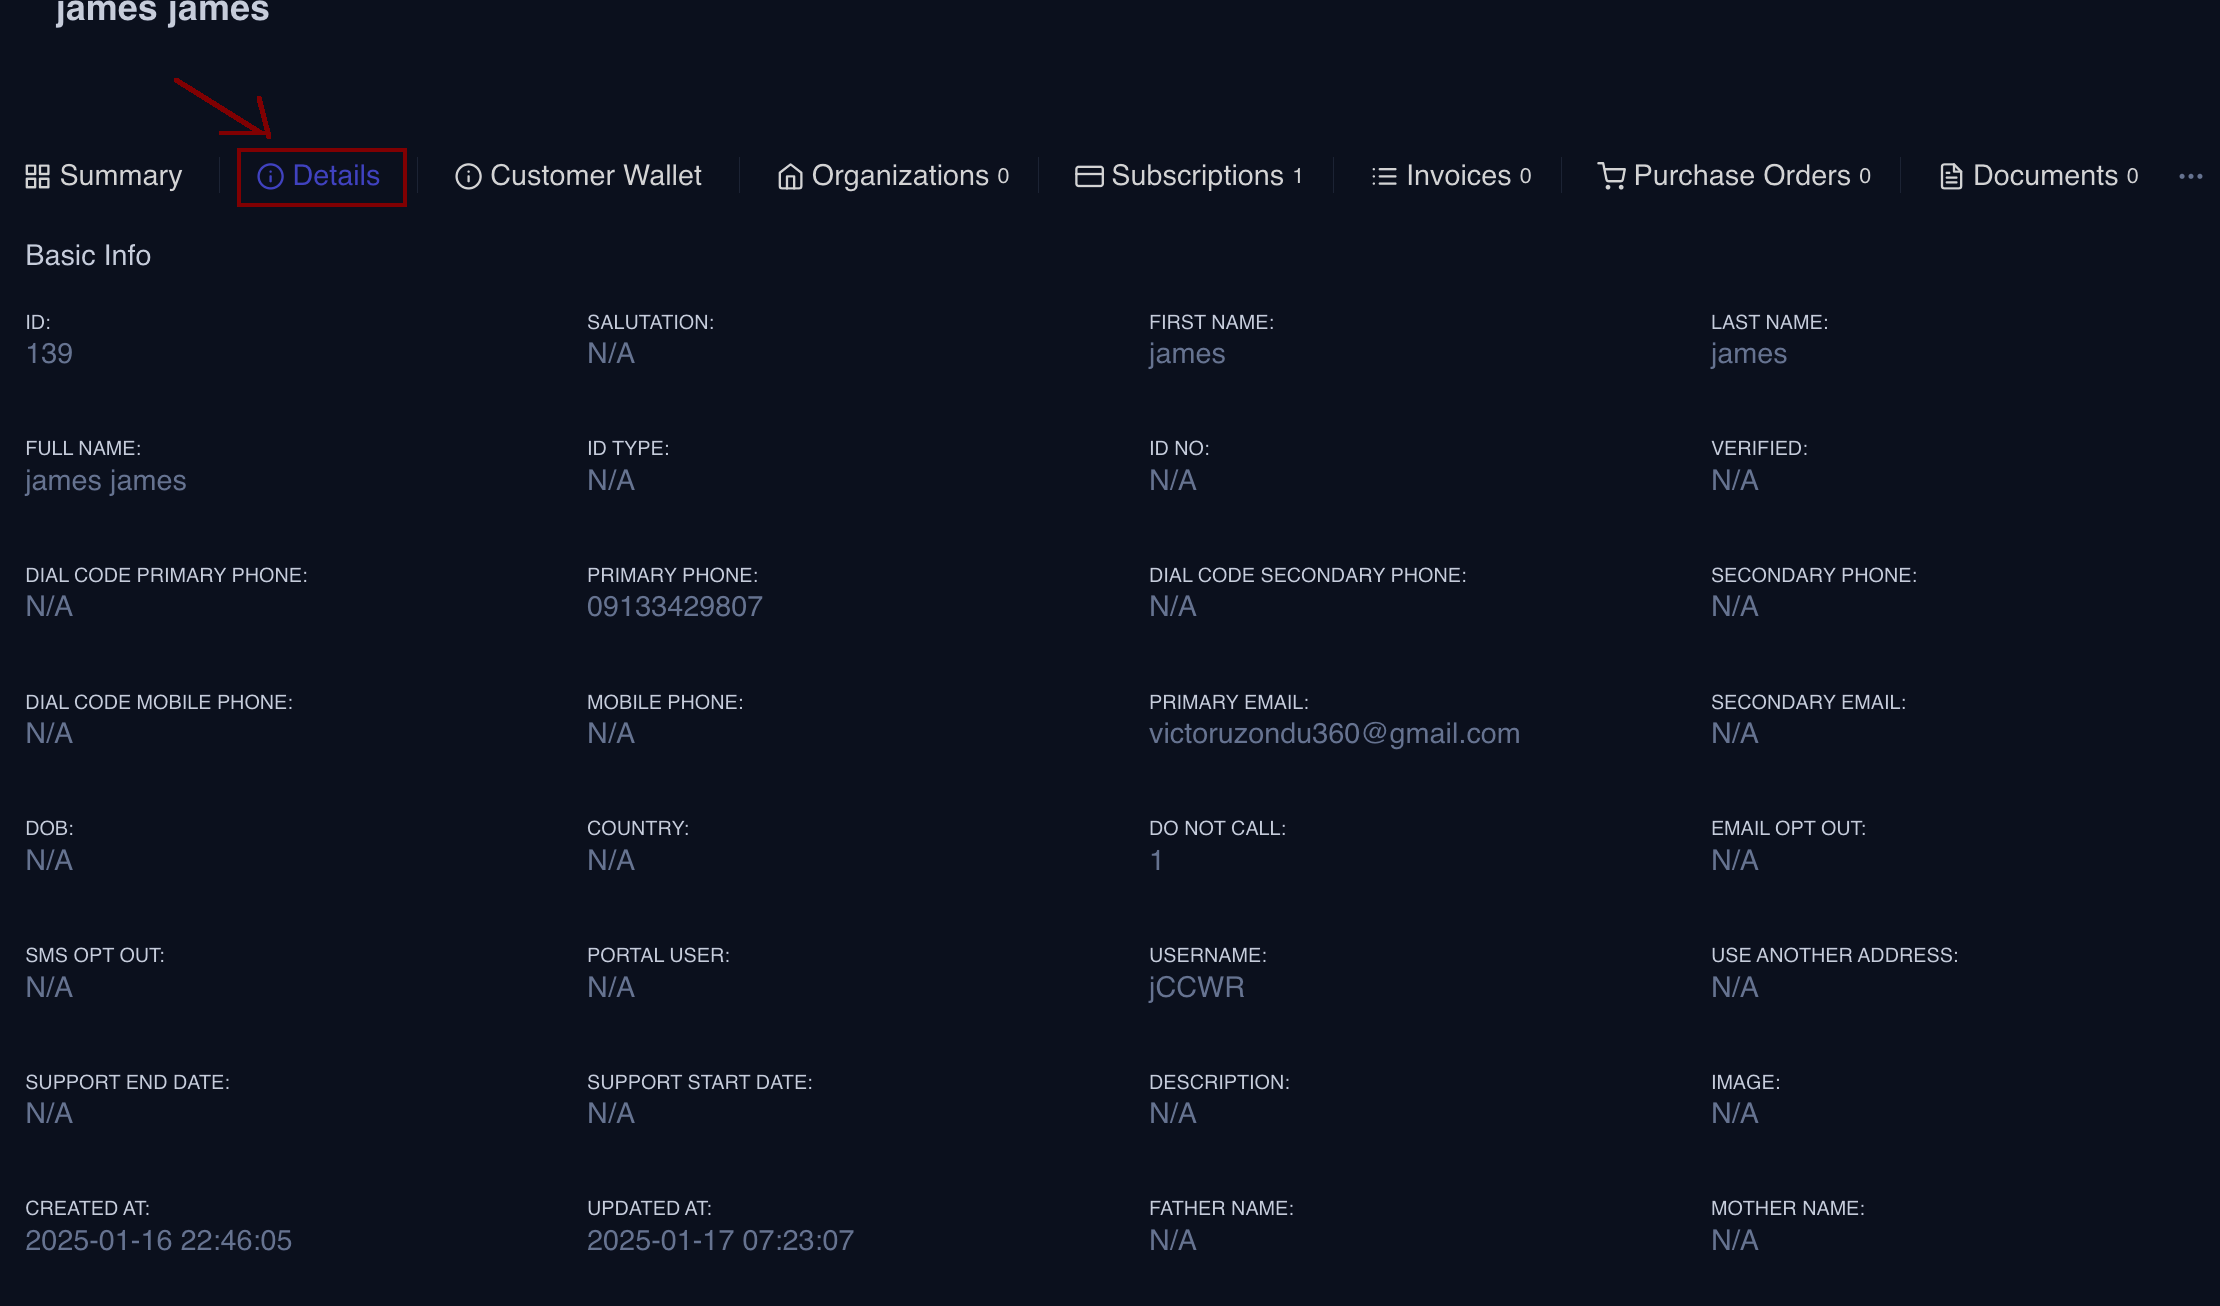Open the Customer Wallet tab
The width and height of the screenshot is (2220, 1306).
pos(596,176)
